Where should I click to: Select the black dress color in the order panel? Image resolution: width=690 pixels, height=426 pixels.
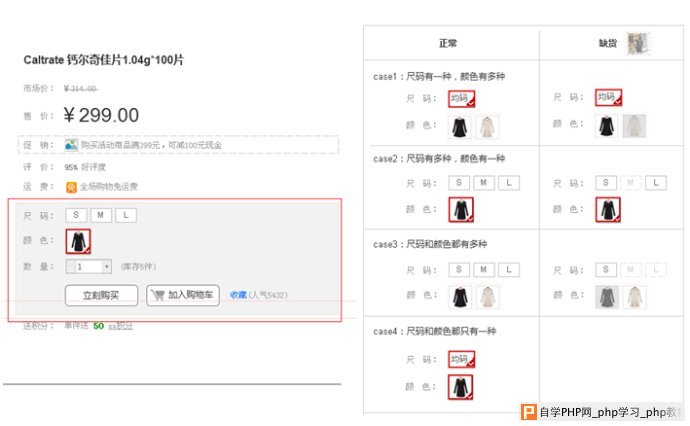click(78, 241)
